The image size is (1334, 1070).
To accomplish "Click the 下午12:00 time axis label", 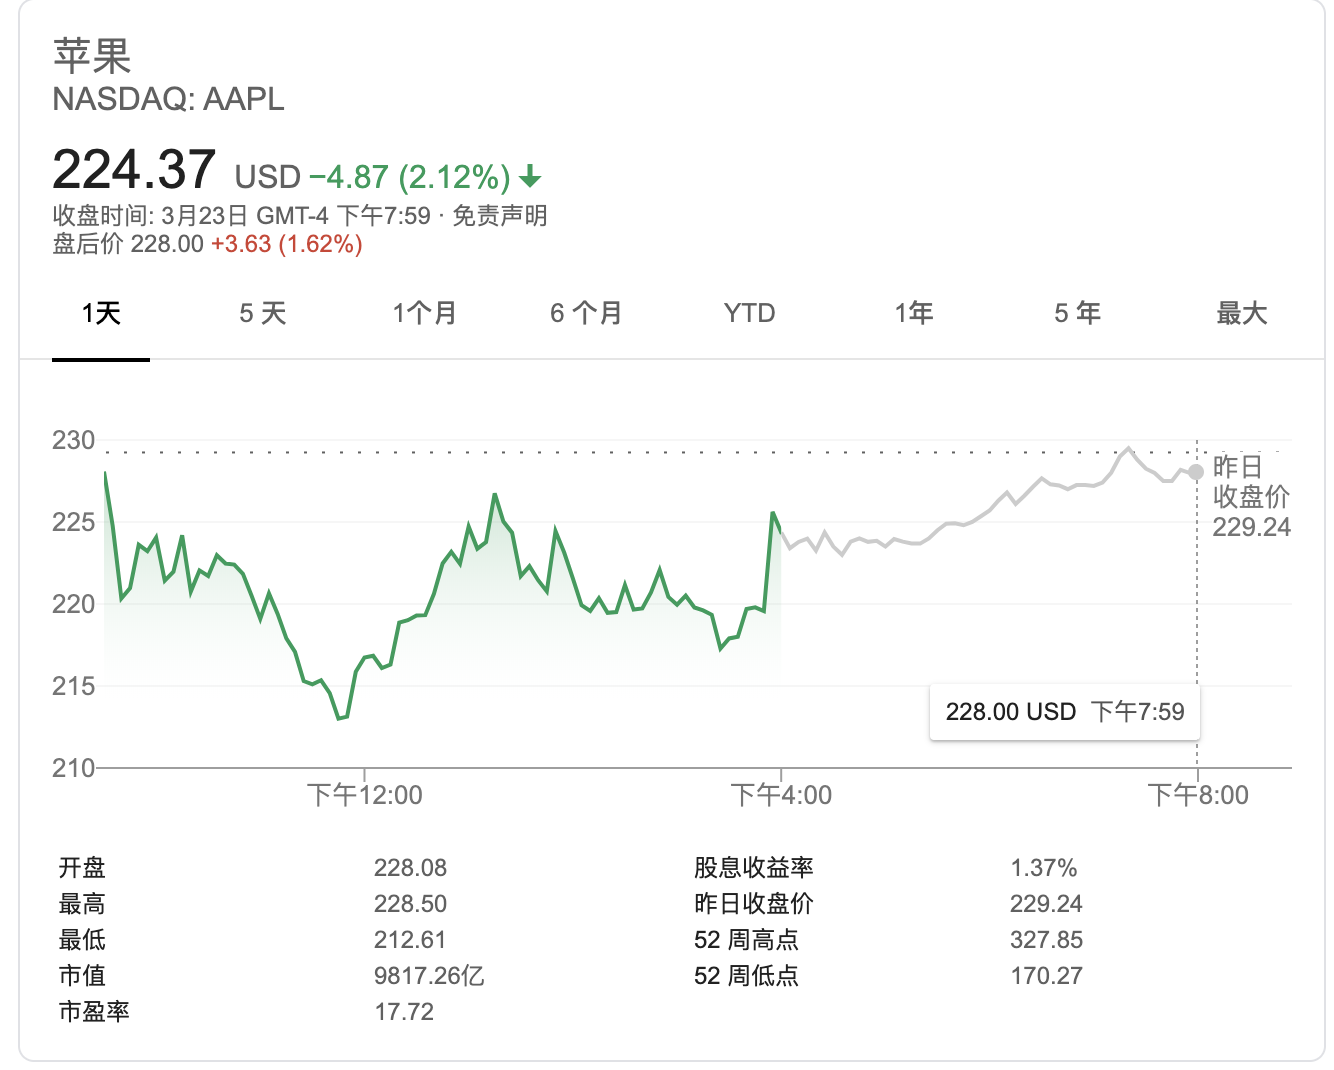I will [x=364, y=795].
